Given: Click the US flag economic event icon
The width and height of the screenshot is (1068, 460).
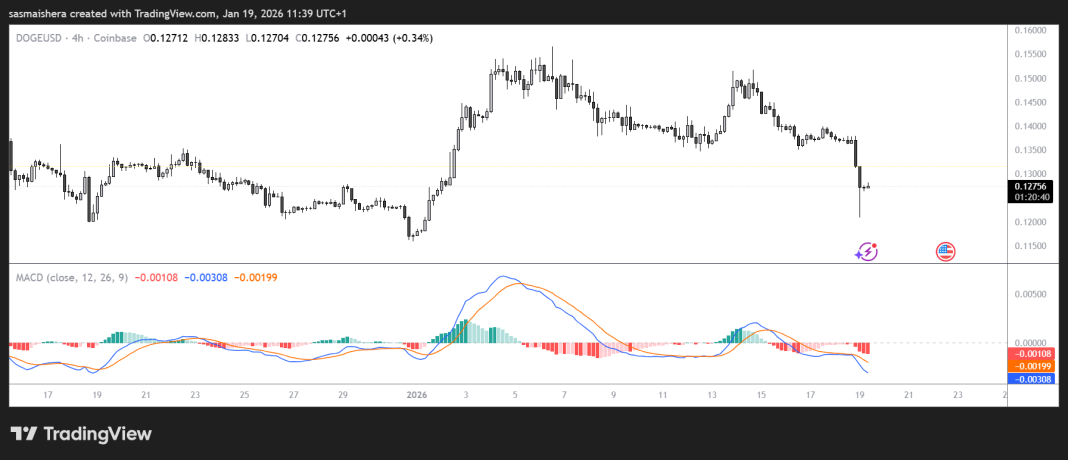Looking at the screenshot, I should coord(945,251).
